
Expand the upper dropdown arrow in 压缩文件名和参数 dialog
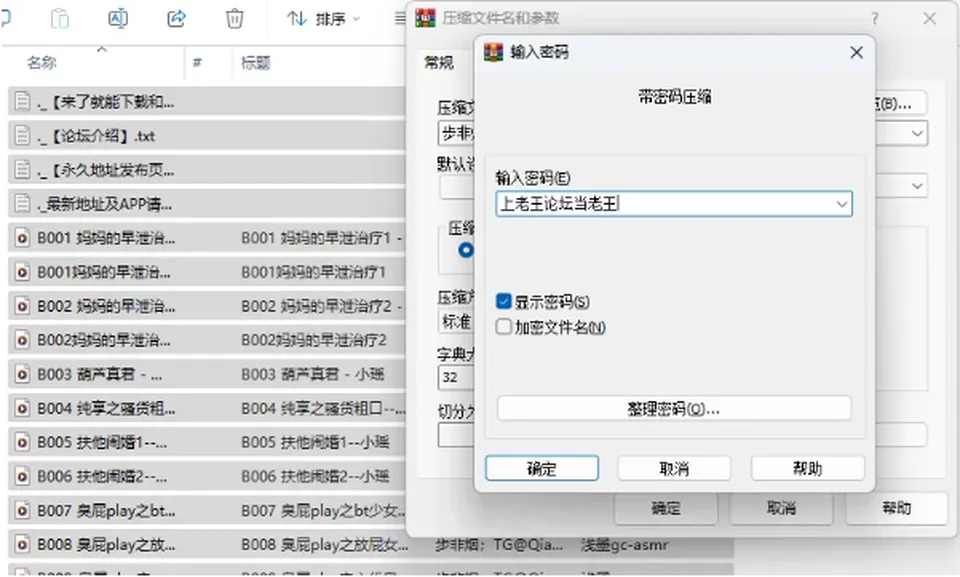[x=917, y=134]
